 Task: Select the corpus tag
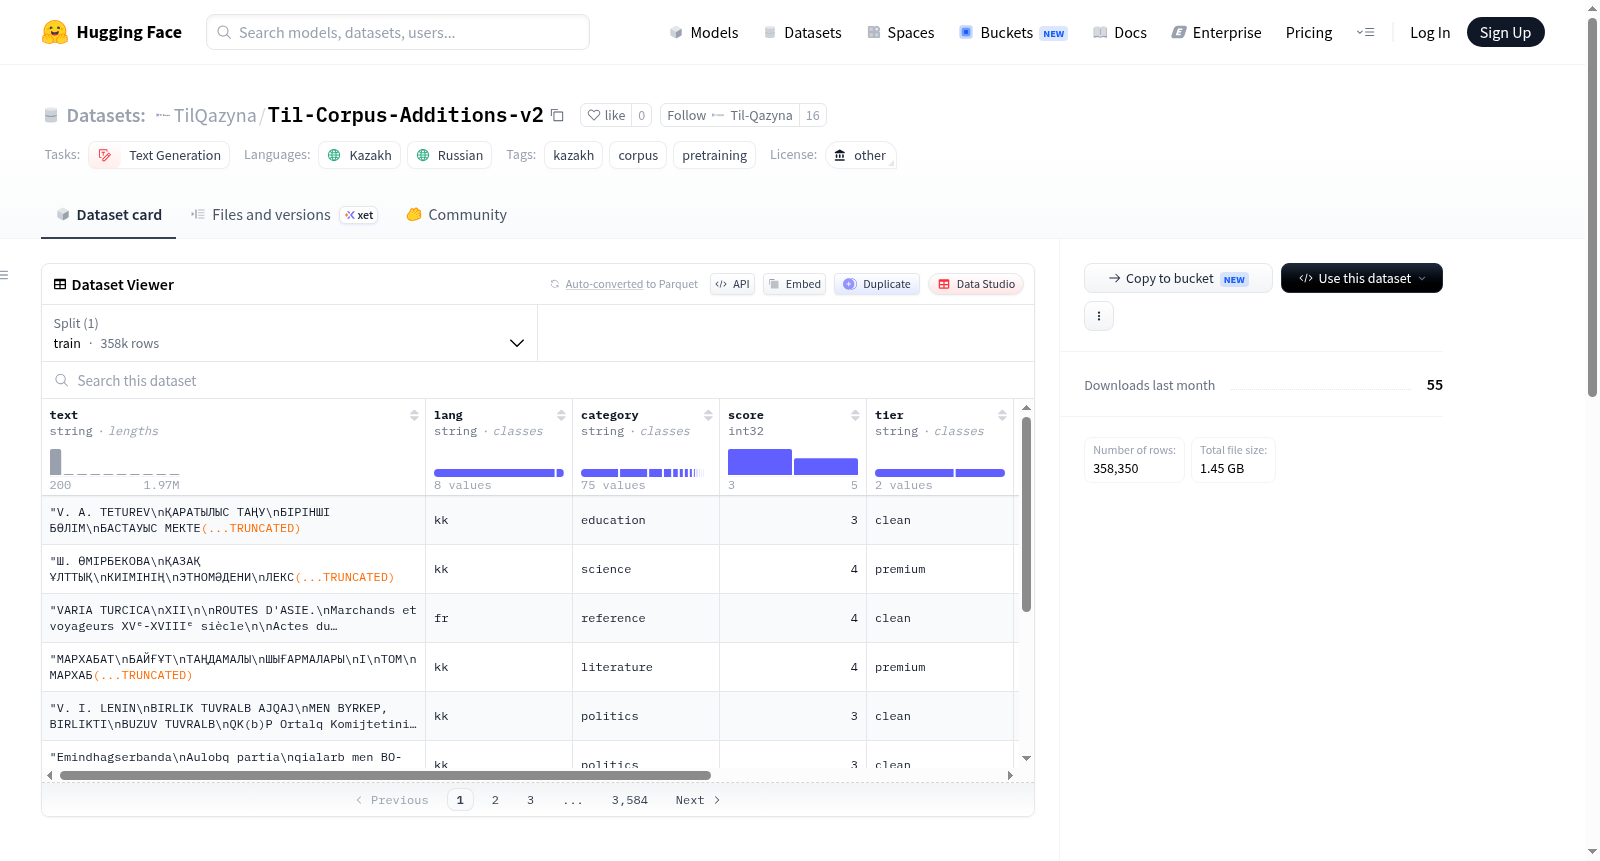coord(638,155)
